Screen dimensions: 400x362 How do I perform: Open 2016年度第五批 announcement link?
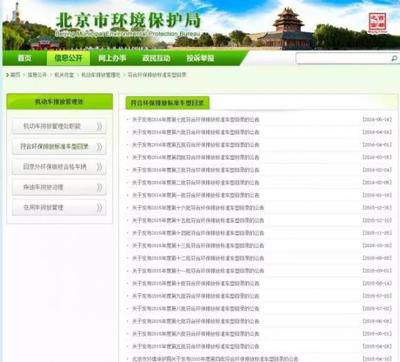tap(196, 145)
